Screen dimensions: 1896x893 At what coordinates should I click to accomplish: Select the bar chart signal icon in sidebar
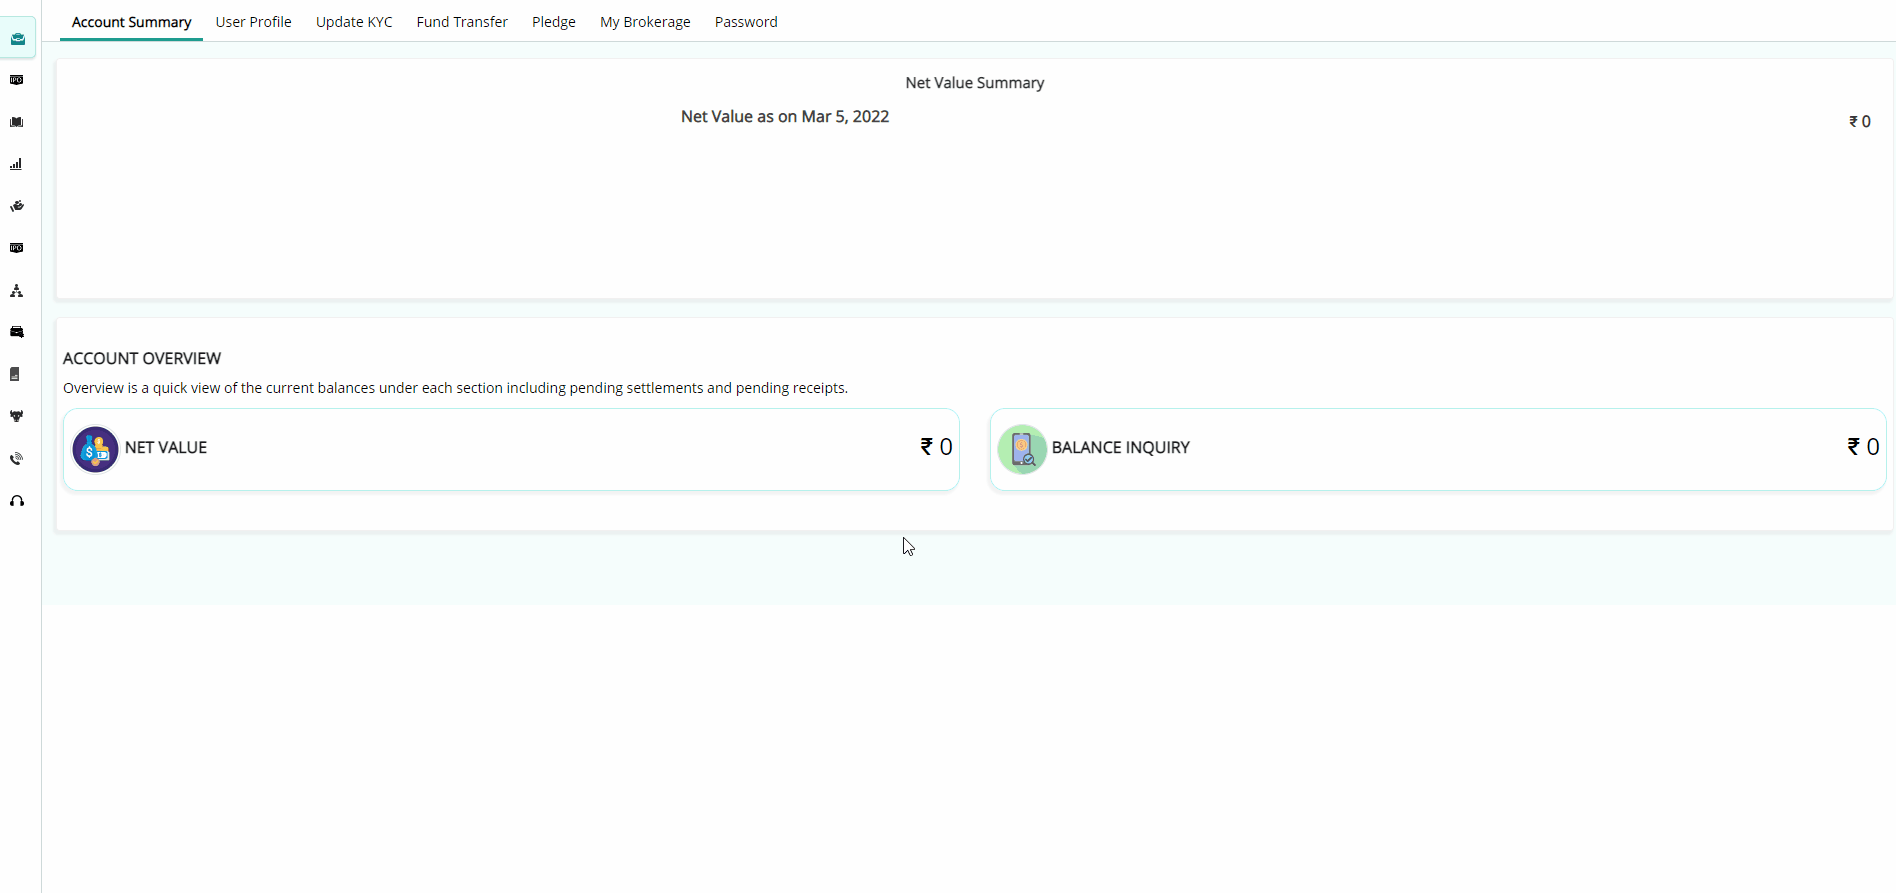coord(16,164)
